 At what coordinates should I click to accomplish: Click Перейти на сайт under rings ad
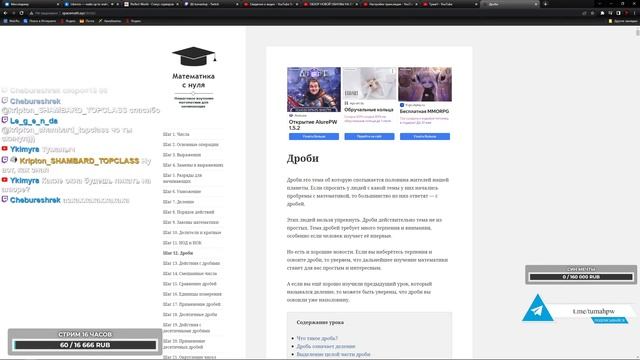(x=369, y=136)
